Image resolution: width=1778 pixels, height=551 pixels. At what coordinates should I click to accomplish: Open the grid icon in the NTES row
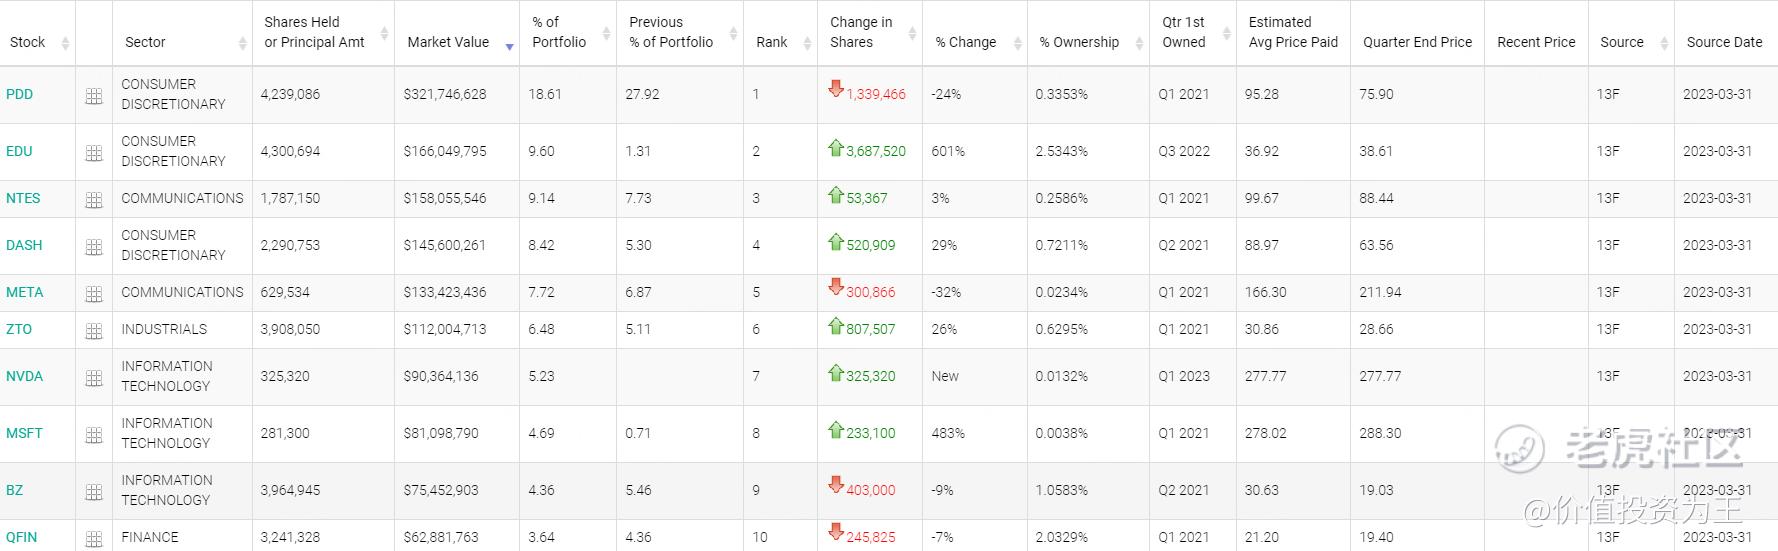point(94,200)
